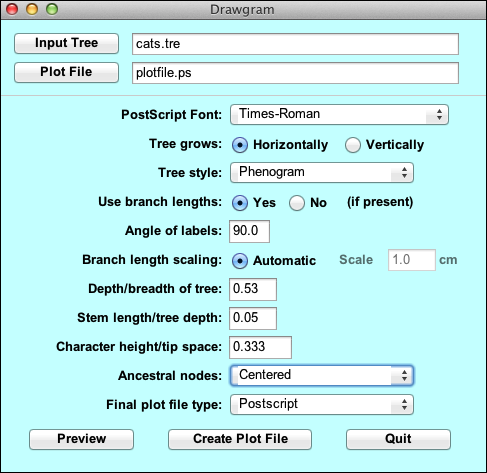Screen dimensions: 487x473
Task: Click the Depth/breadth of tree field
Action: [x=253, y=289]
